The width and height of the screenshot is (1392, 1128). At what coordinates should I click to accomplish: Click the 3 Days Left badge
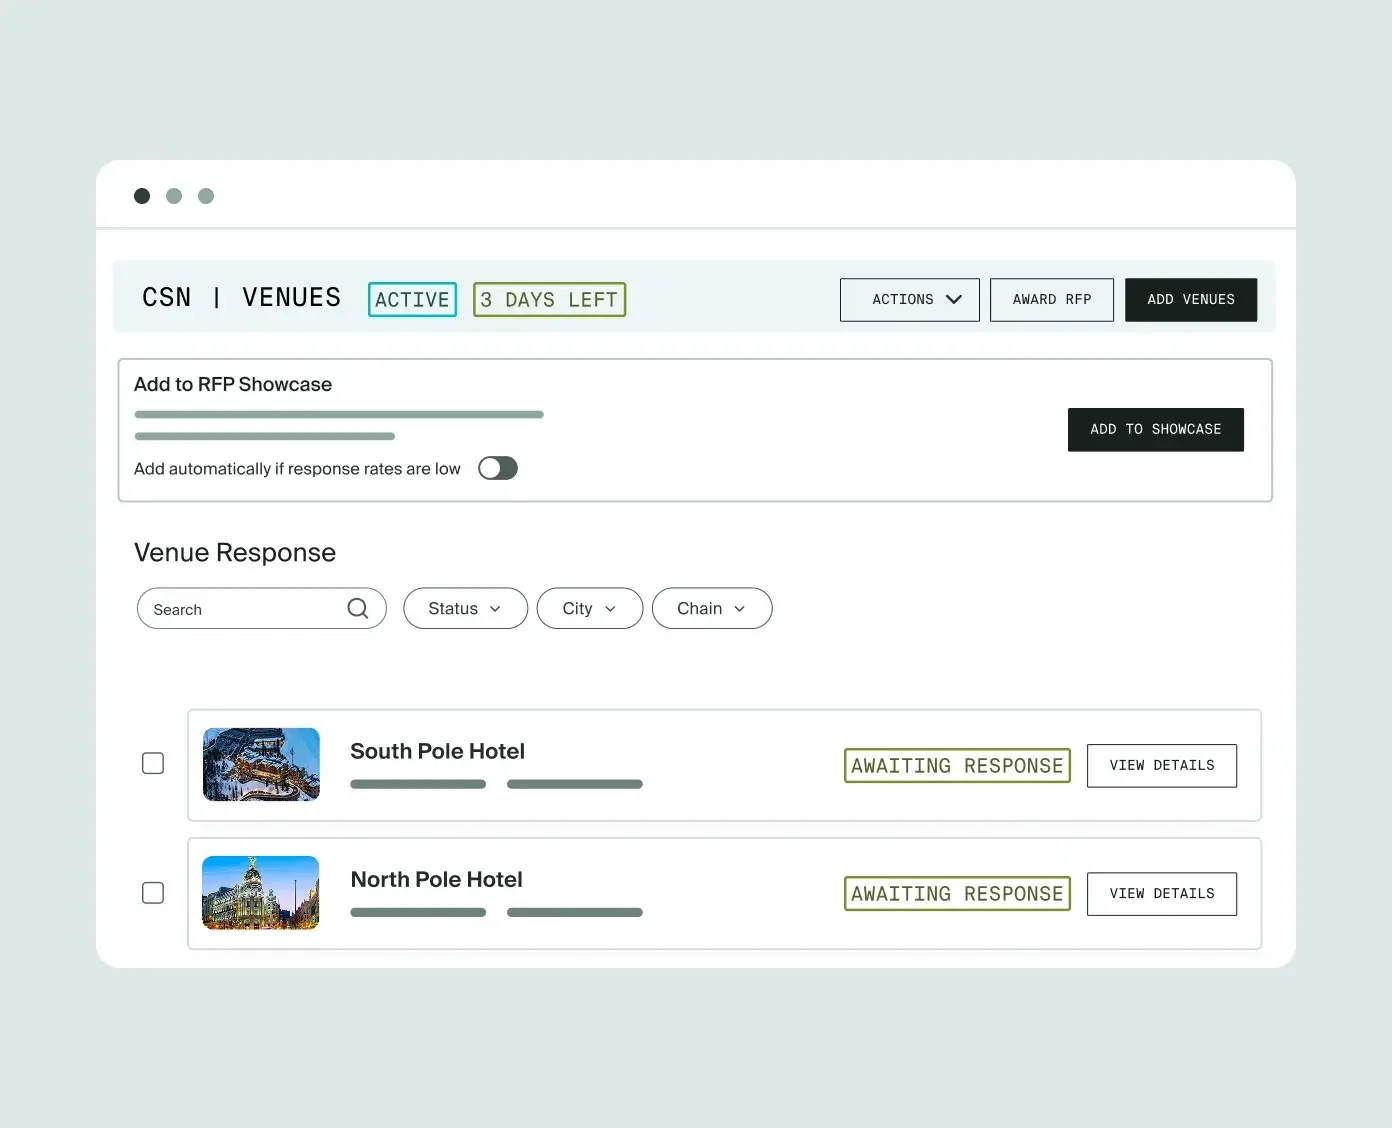pyautogui.click(x=550, y=300)
